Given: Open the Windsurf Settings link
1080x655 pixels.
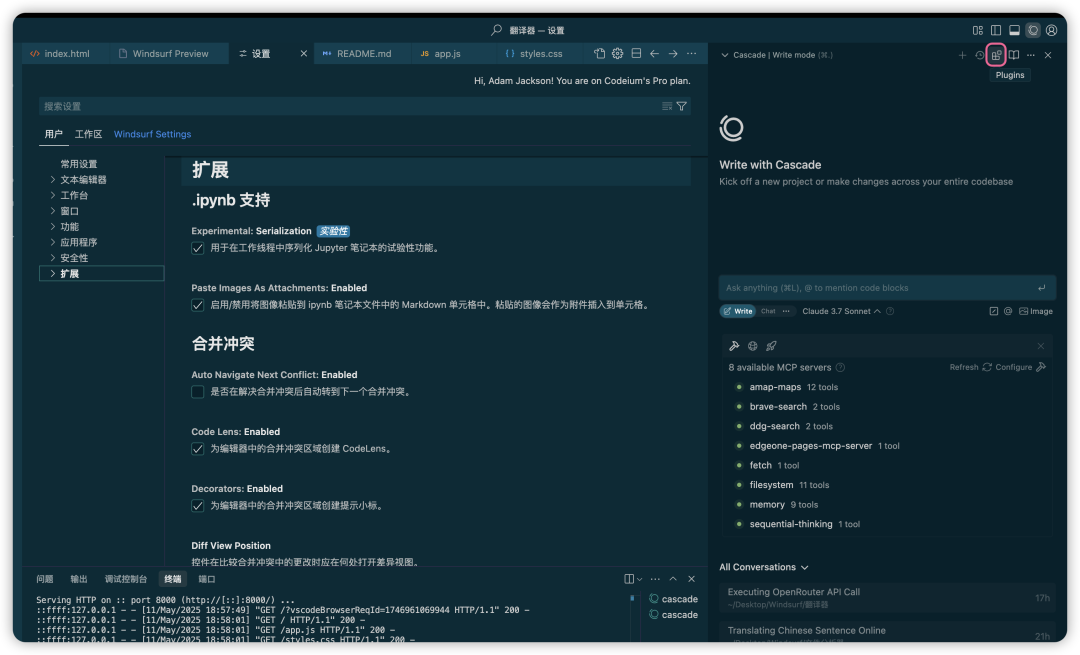Looking at the screenshot, I should (152, 134).
